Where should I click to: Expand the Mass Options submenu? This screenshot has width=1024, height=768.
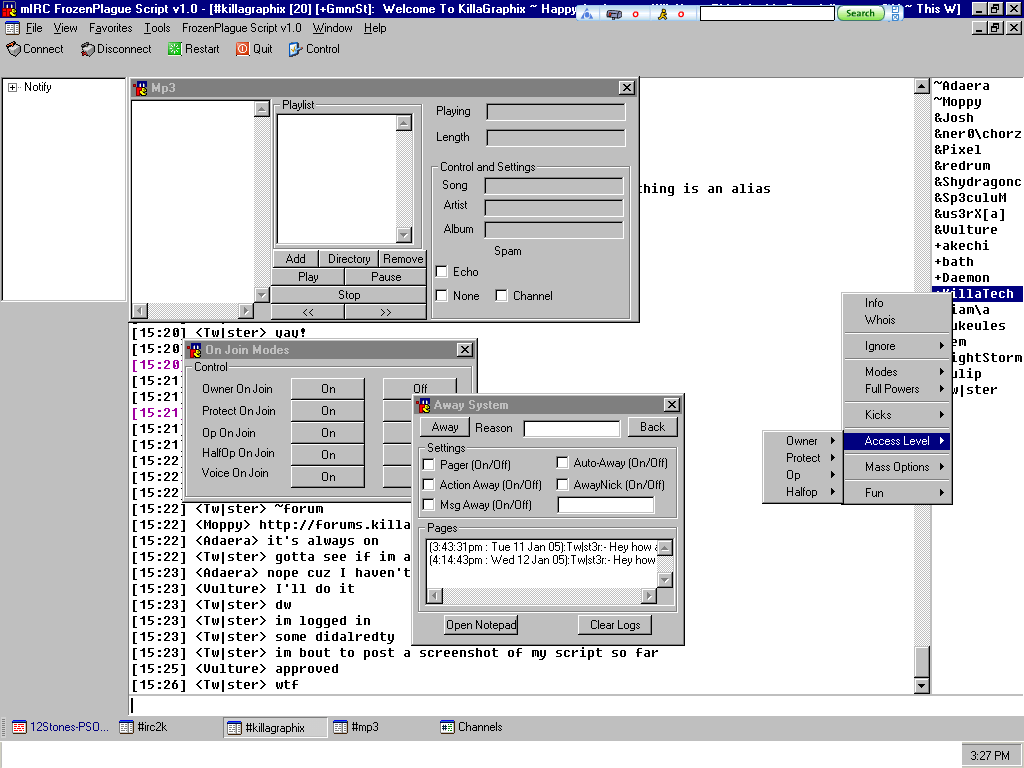pos(897,467)
